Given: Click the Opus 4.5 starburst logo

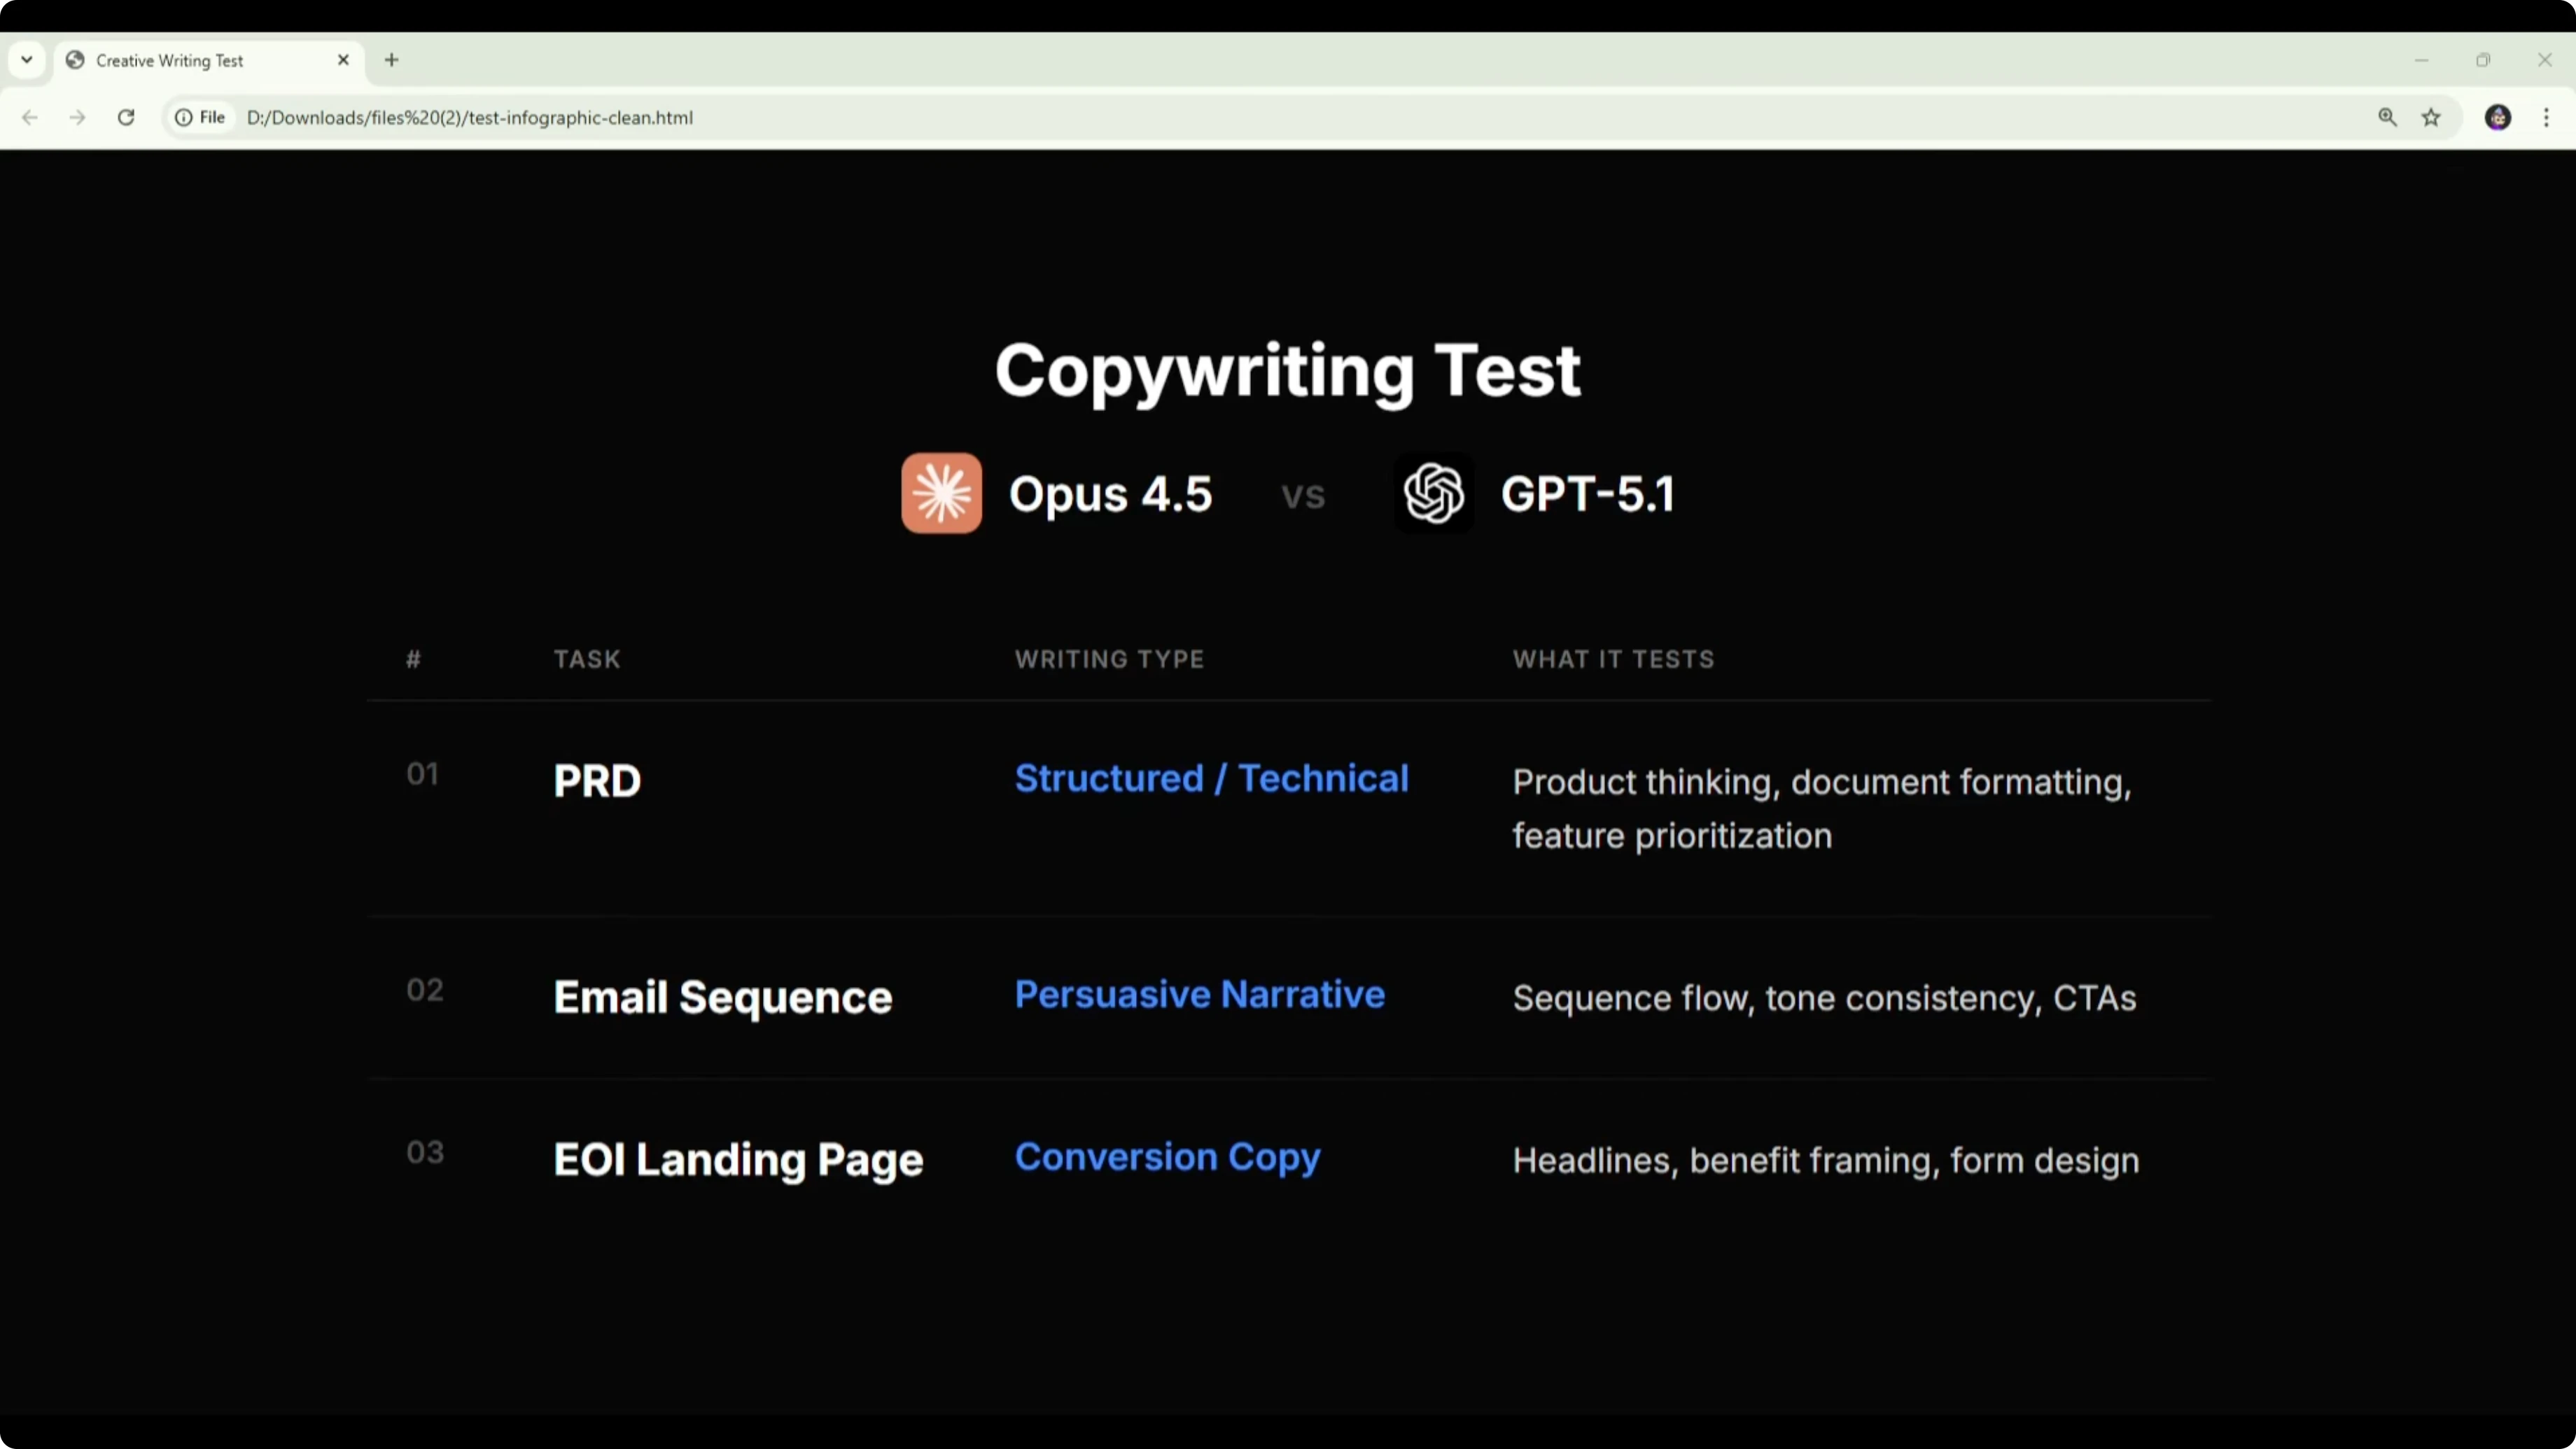Looking at the screenshot, I should (941, 493).
